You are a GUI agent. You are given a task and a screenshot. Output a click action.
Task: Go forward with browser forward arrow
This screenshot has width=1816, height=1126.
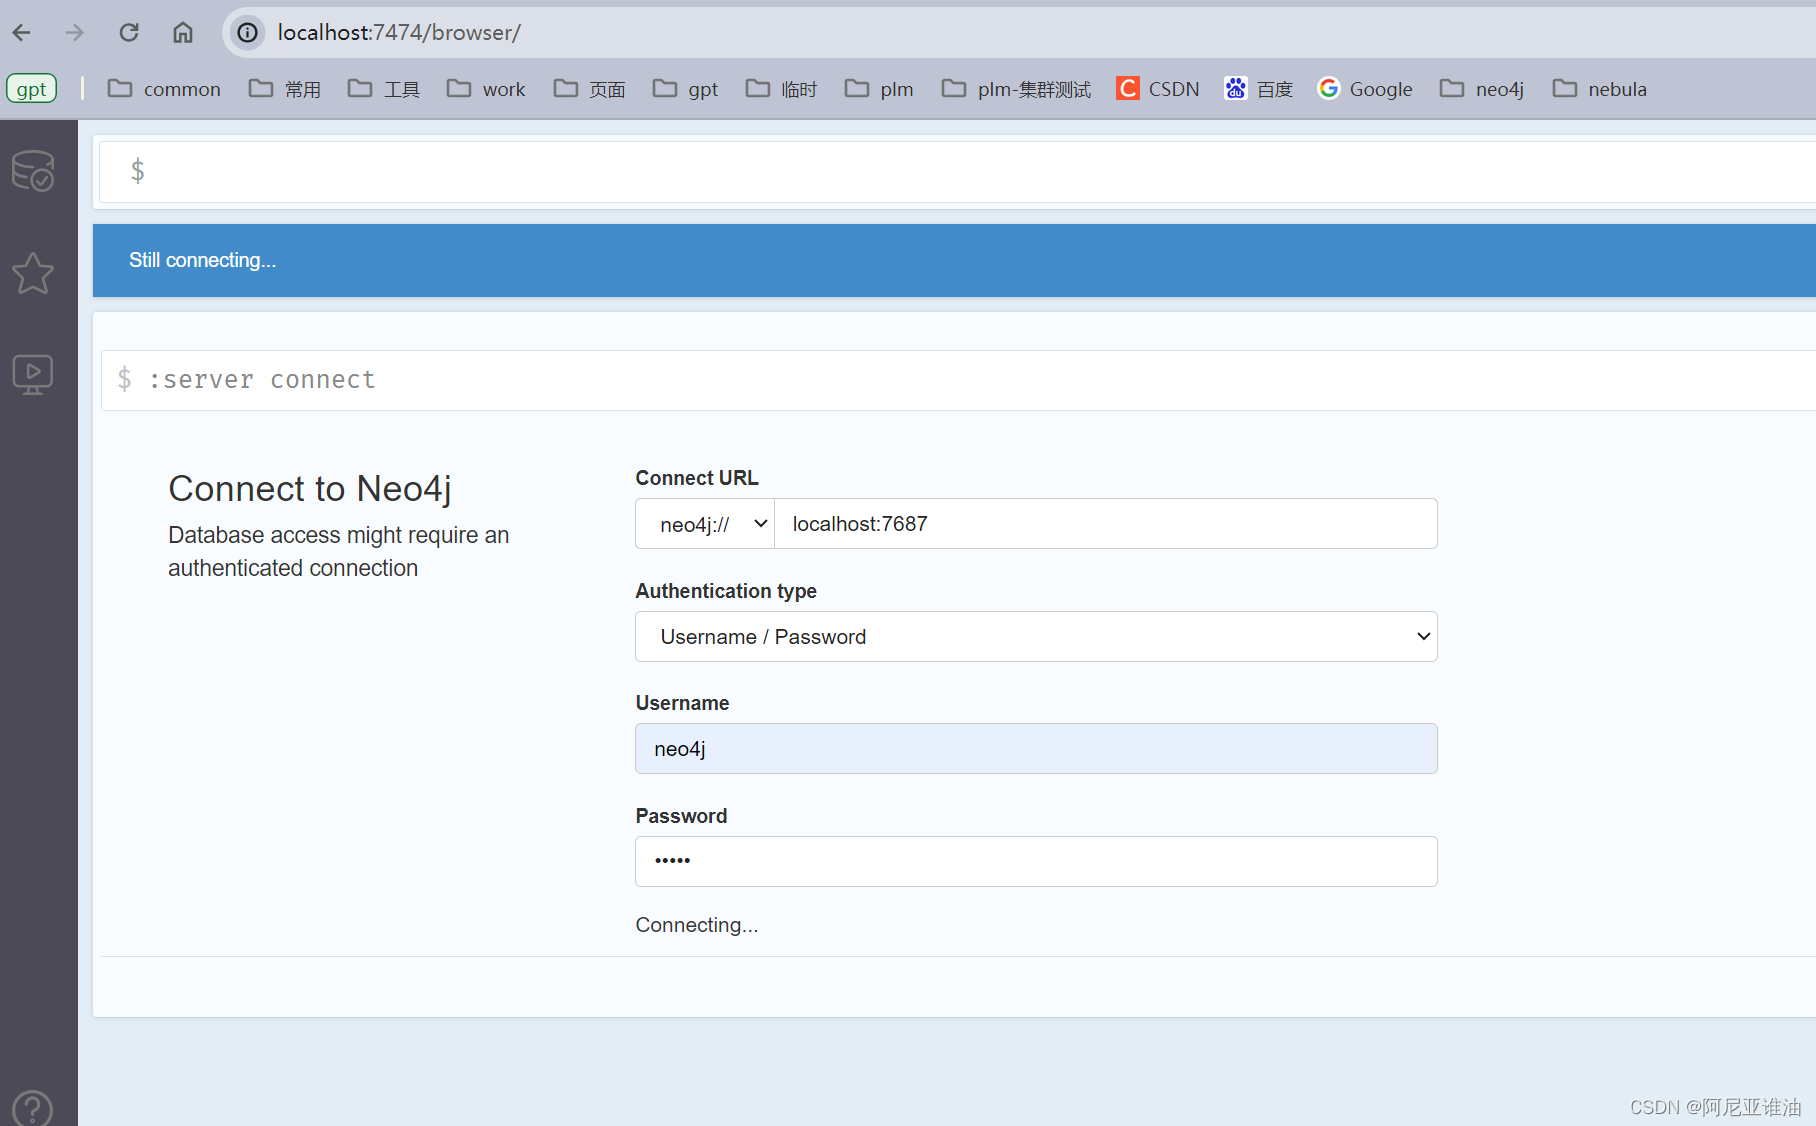tap(75, 33)
